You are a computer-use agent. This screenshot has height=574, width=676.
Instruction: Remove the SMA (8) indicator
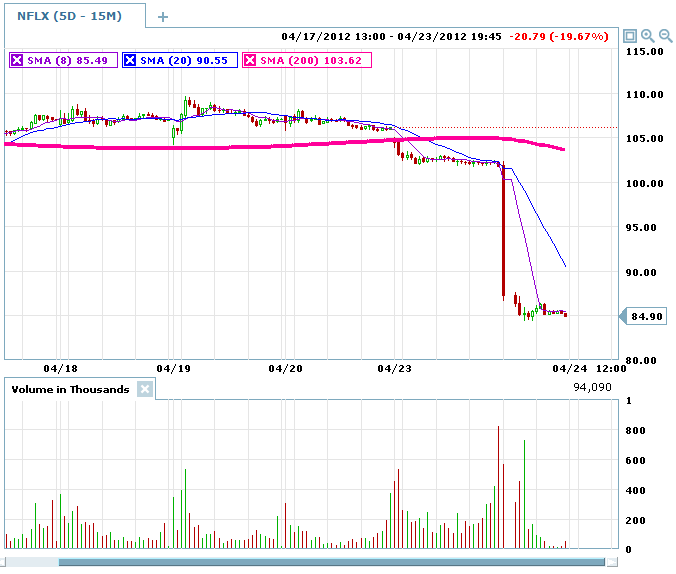(x=17, y=60)
